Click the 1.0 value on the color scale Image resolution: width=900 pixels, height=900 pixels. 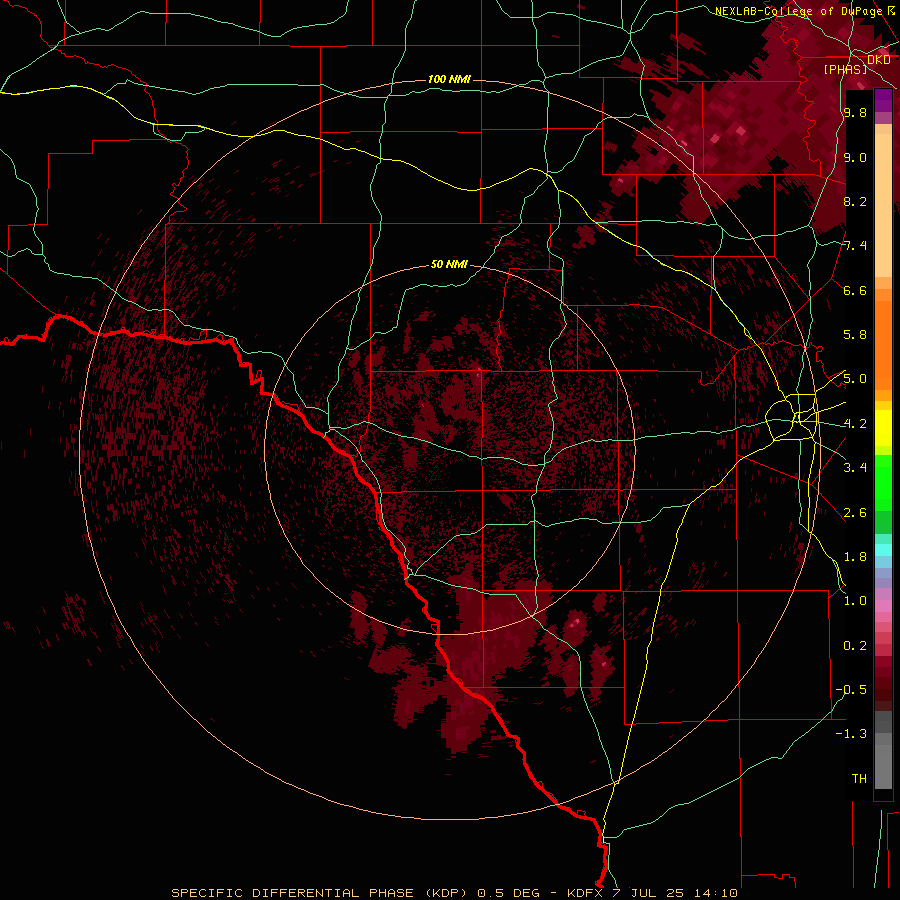pyautogui.click(x=855, y=601)
